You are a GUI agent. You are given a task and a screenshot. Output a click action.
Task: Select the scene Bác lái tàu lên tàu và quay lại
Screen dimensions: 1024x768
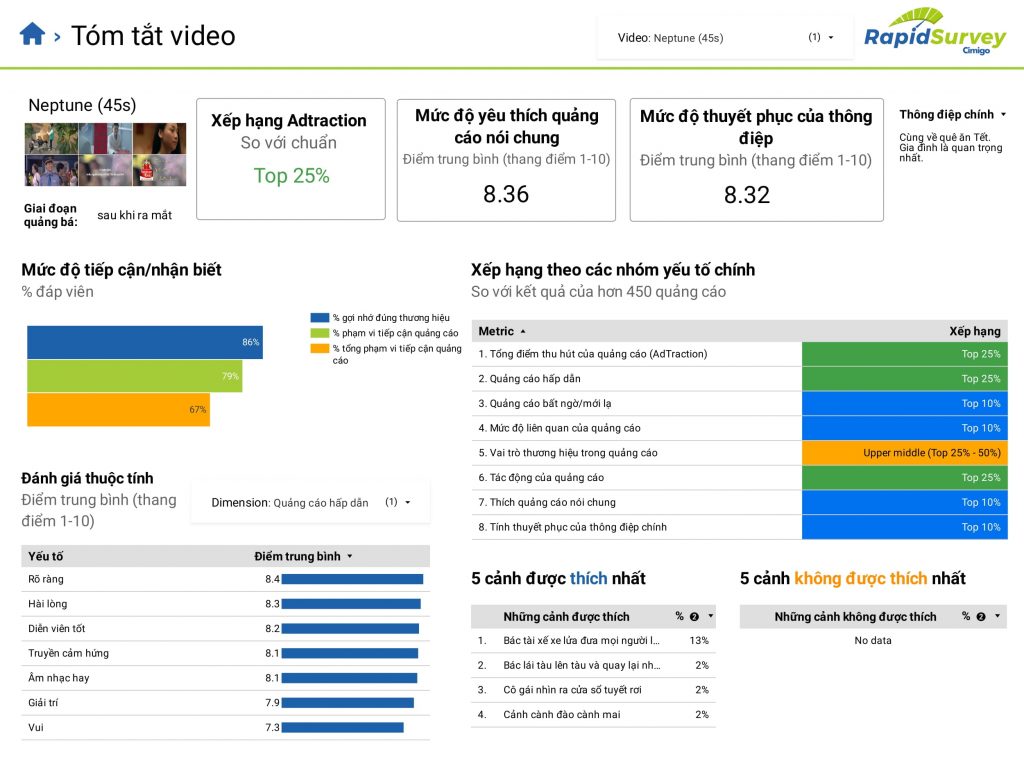(593, 665)
